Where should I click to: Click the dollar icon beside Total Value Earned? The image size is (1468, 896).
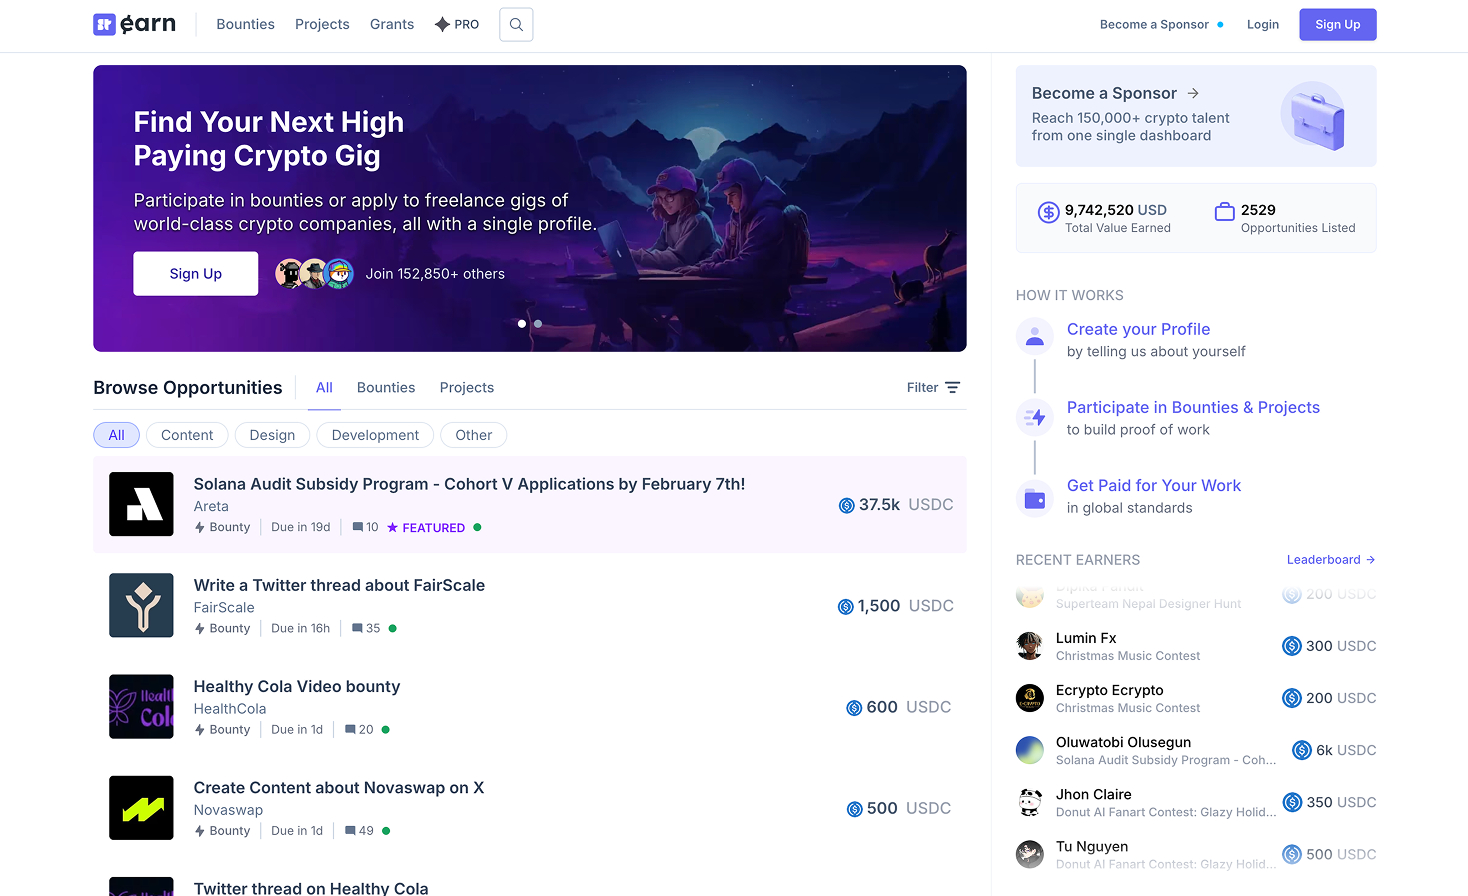1048,212
